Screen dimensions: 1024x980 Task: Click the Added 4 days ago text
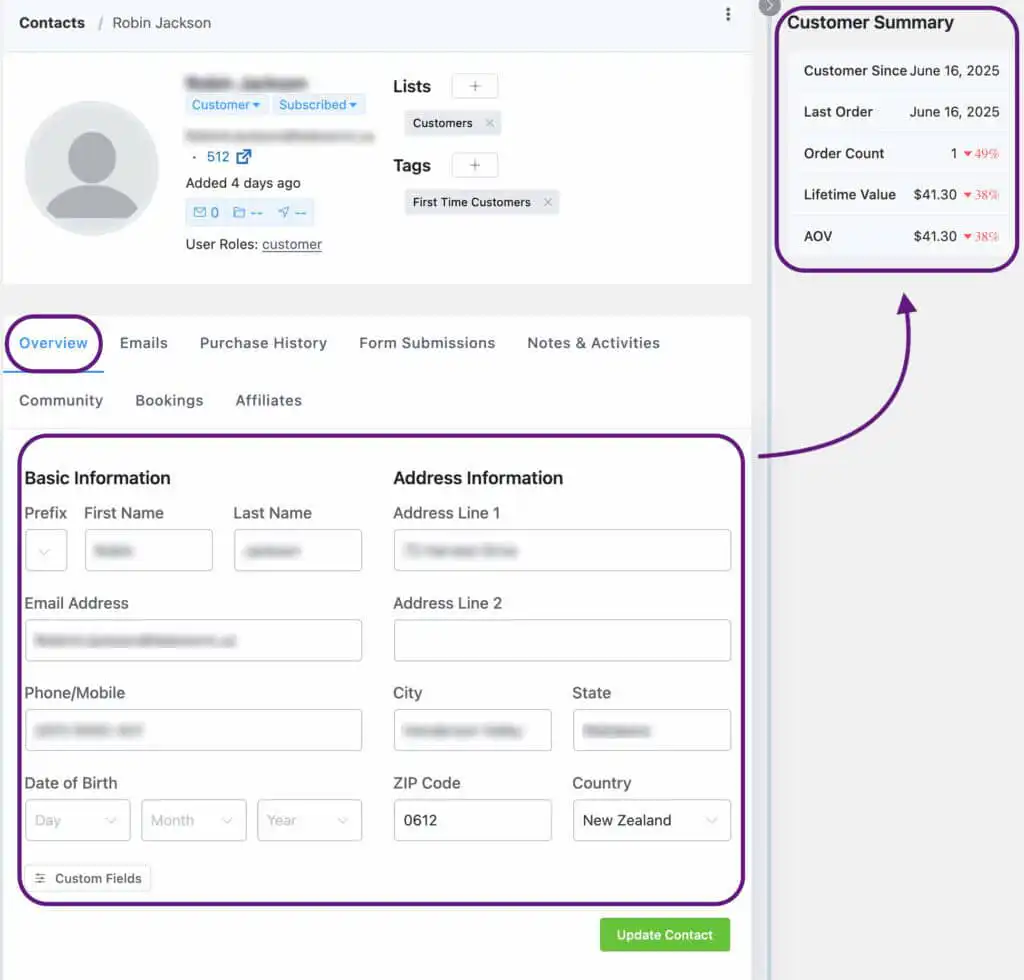click(243, 183)
